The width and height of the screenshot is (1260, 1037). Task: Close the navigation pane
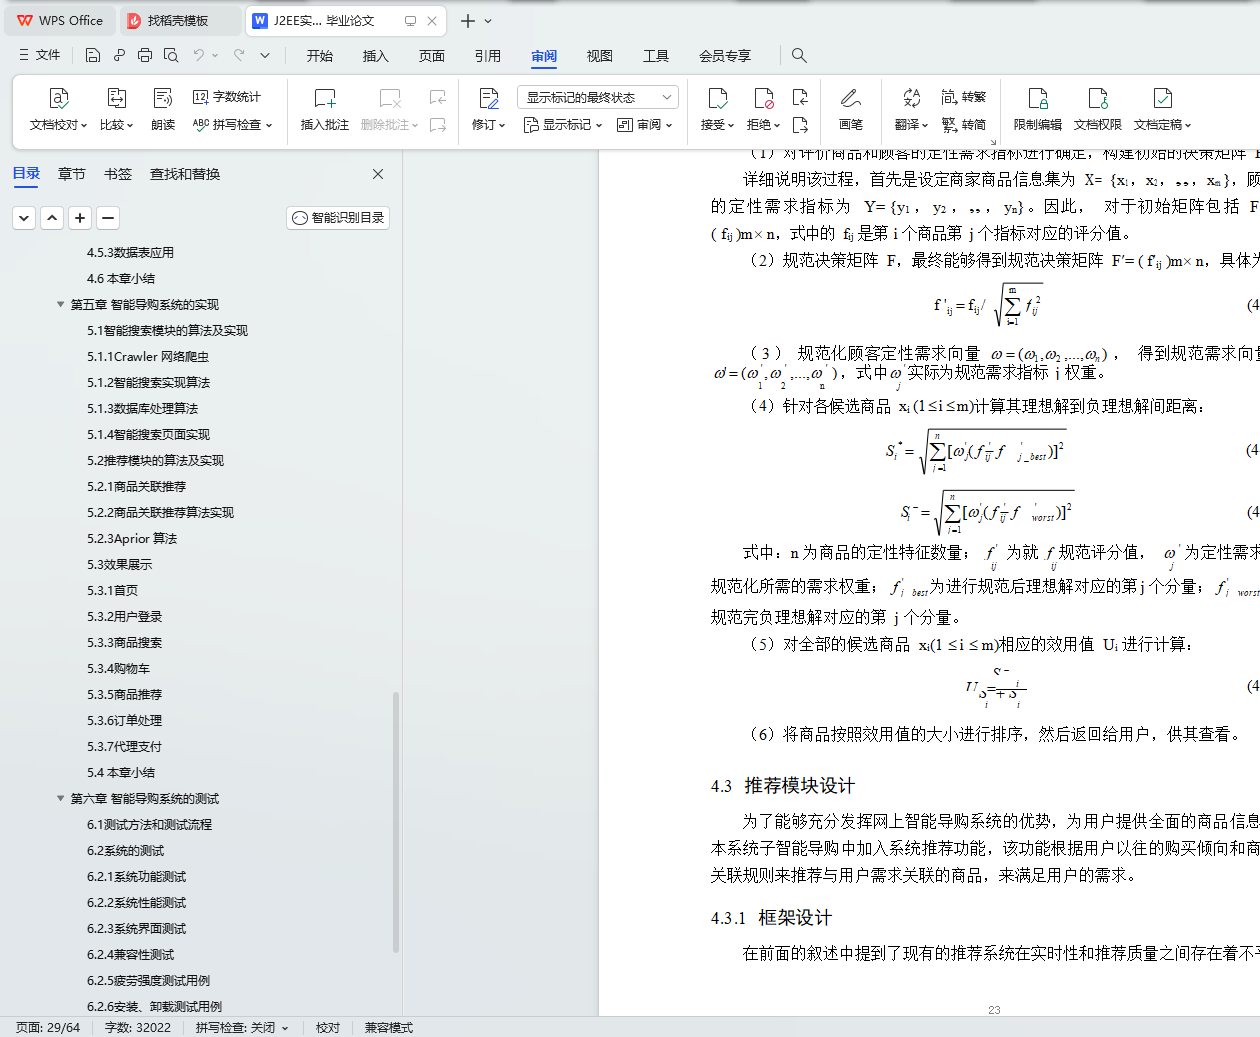coord(378,174)
